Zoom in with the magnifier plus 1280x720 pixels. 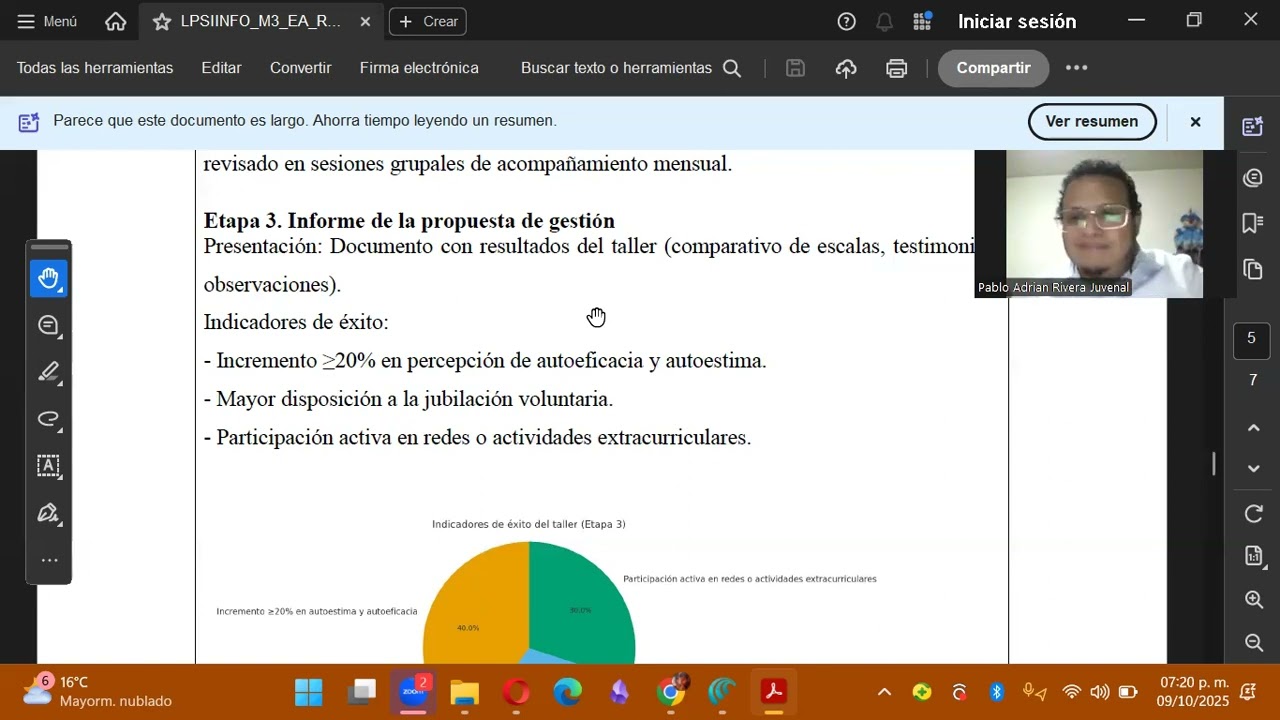click(x=1253, y=600)
